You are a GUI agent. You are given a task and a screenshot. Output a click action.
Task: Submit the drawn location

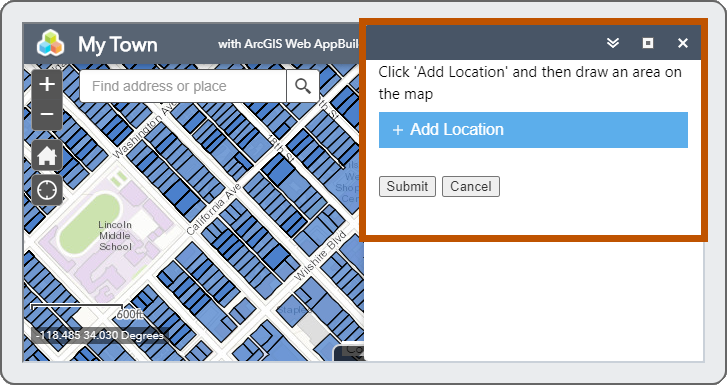(x=407, y=186)
